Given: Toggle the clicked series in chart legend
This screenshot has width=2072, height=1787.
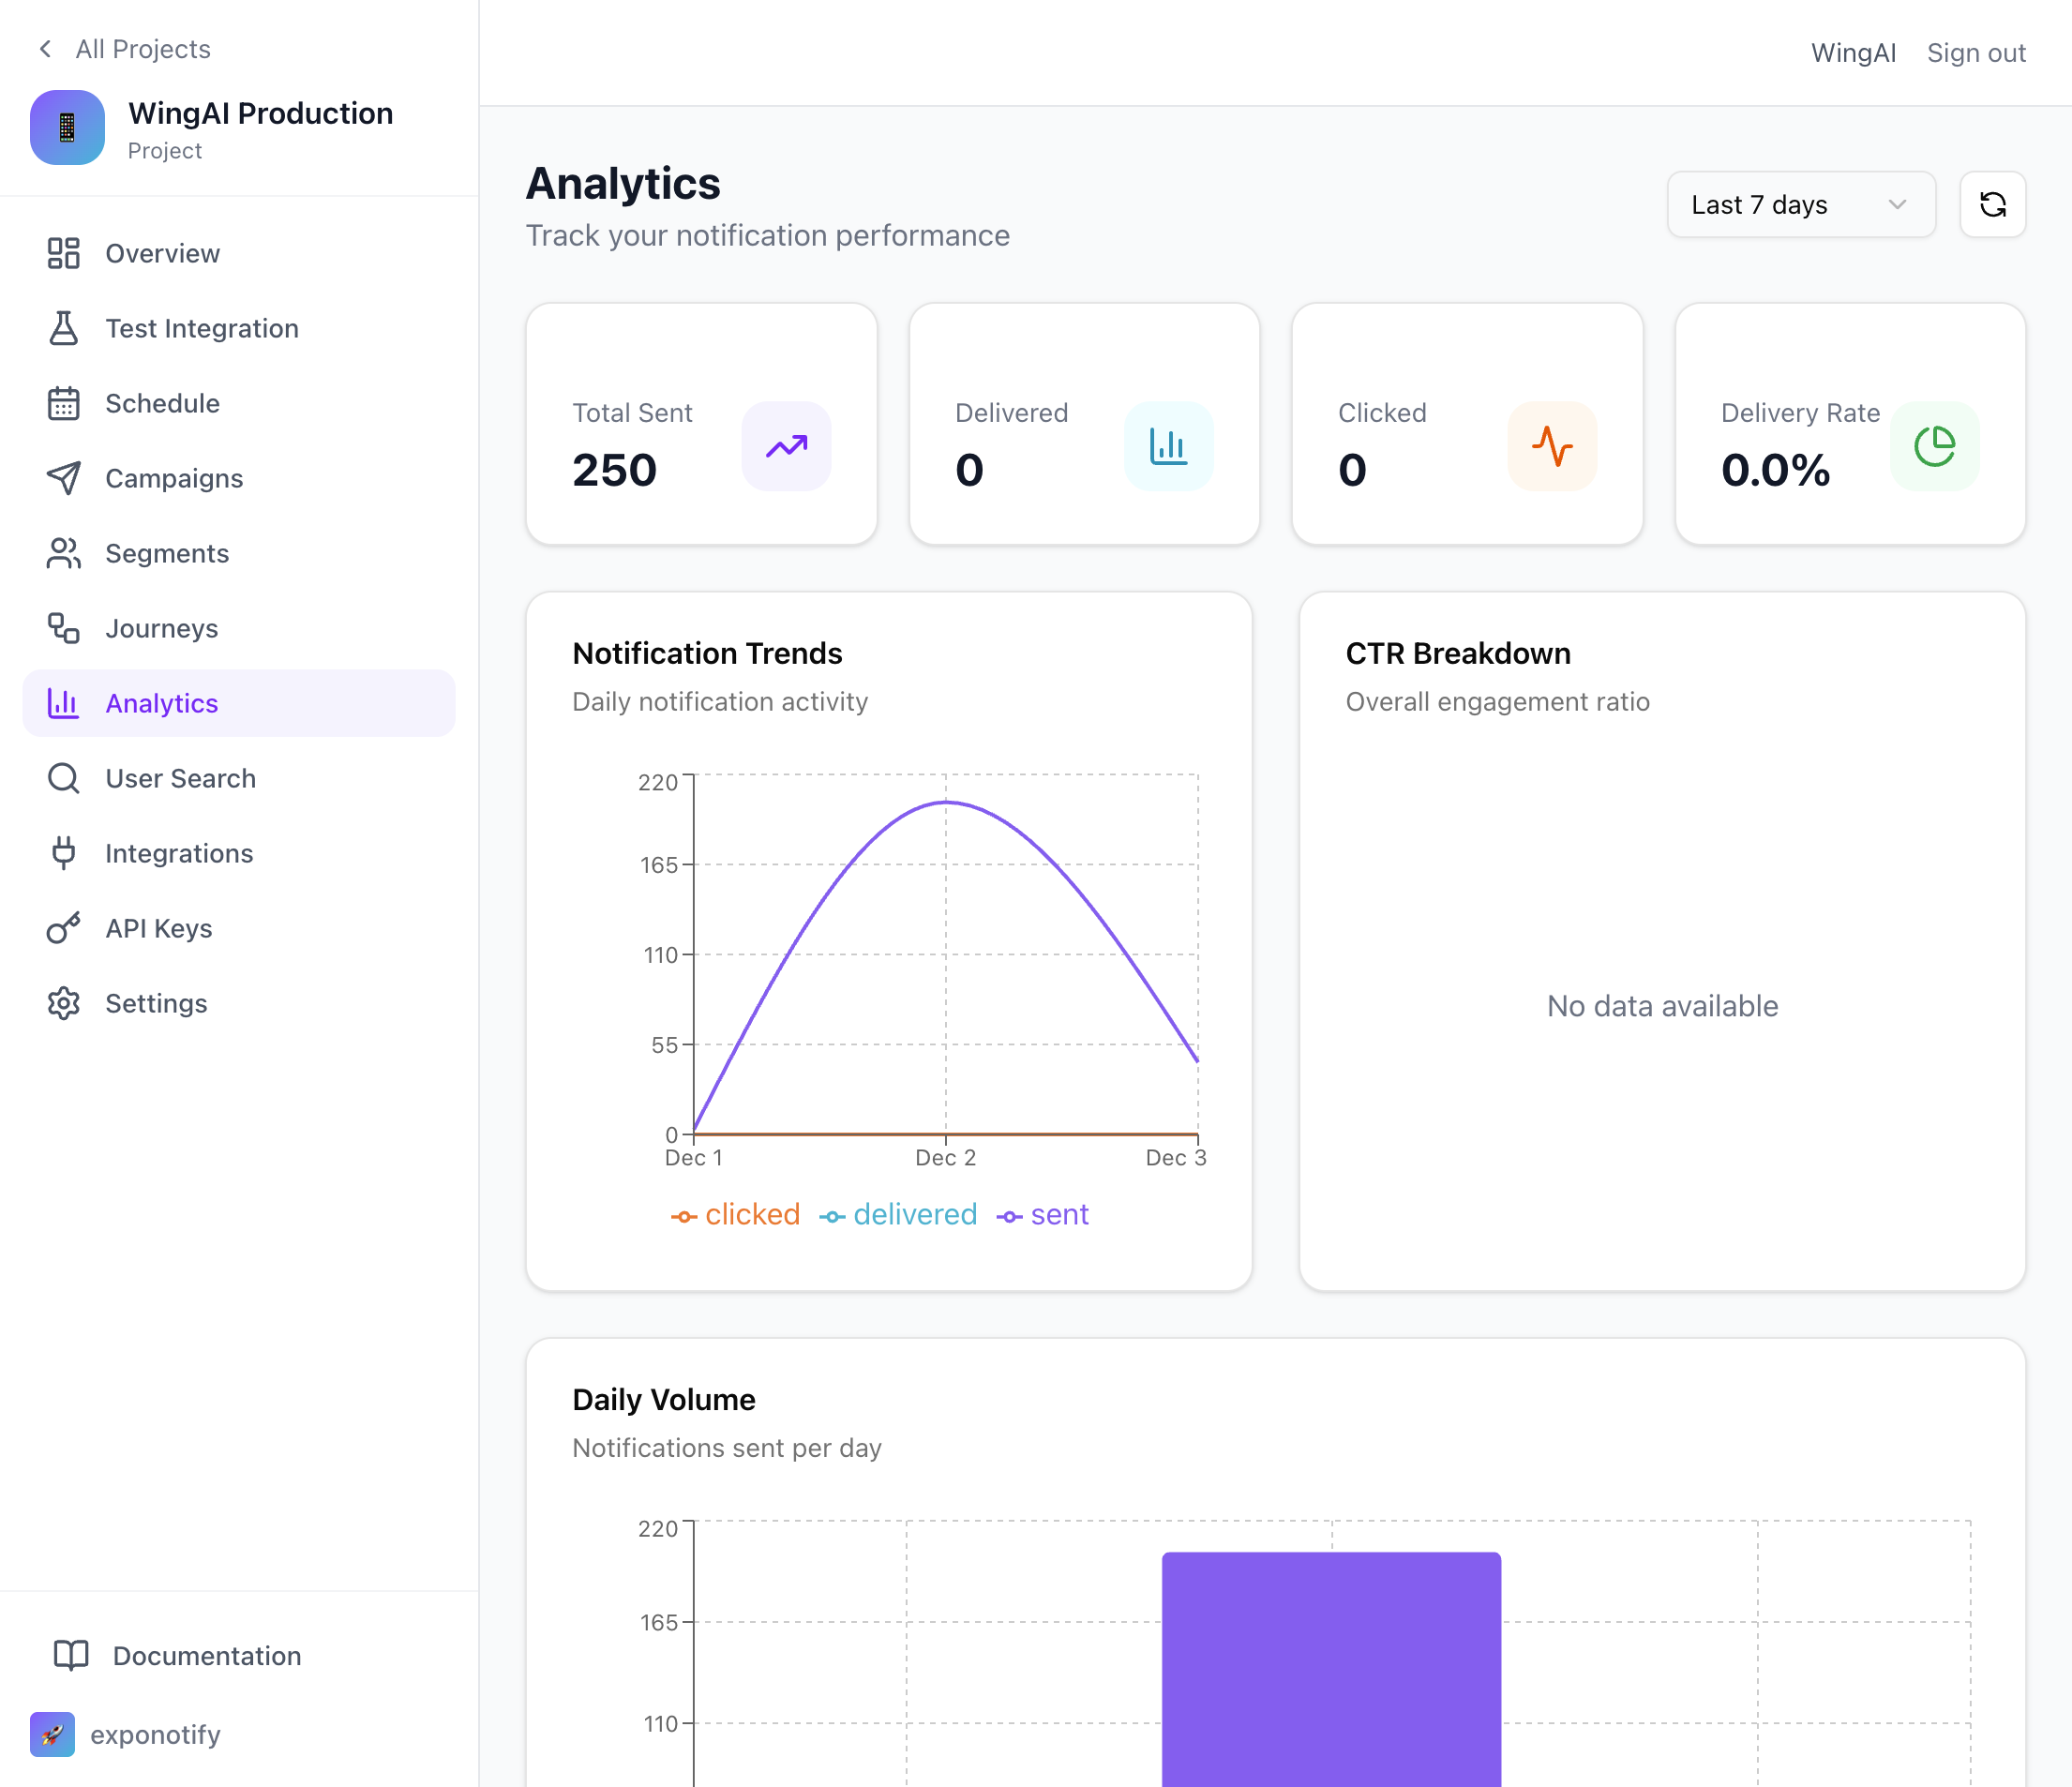Looking at the screenshot, I should point(735,1214).
